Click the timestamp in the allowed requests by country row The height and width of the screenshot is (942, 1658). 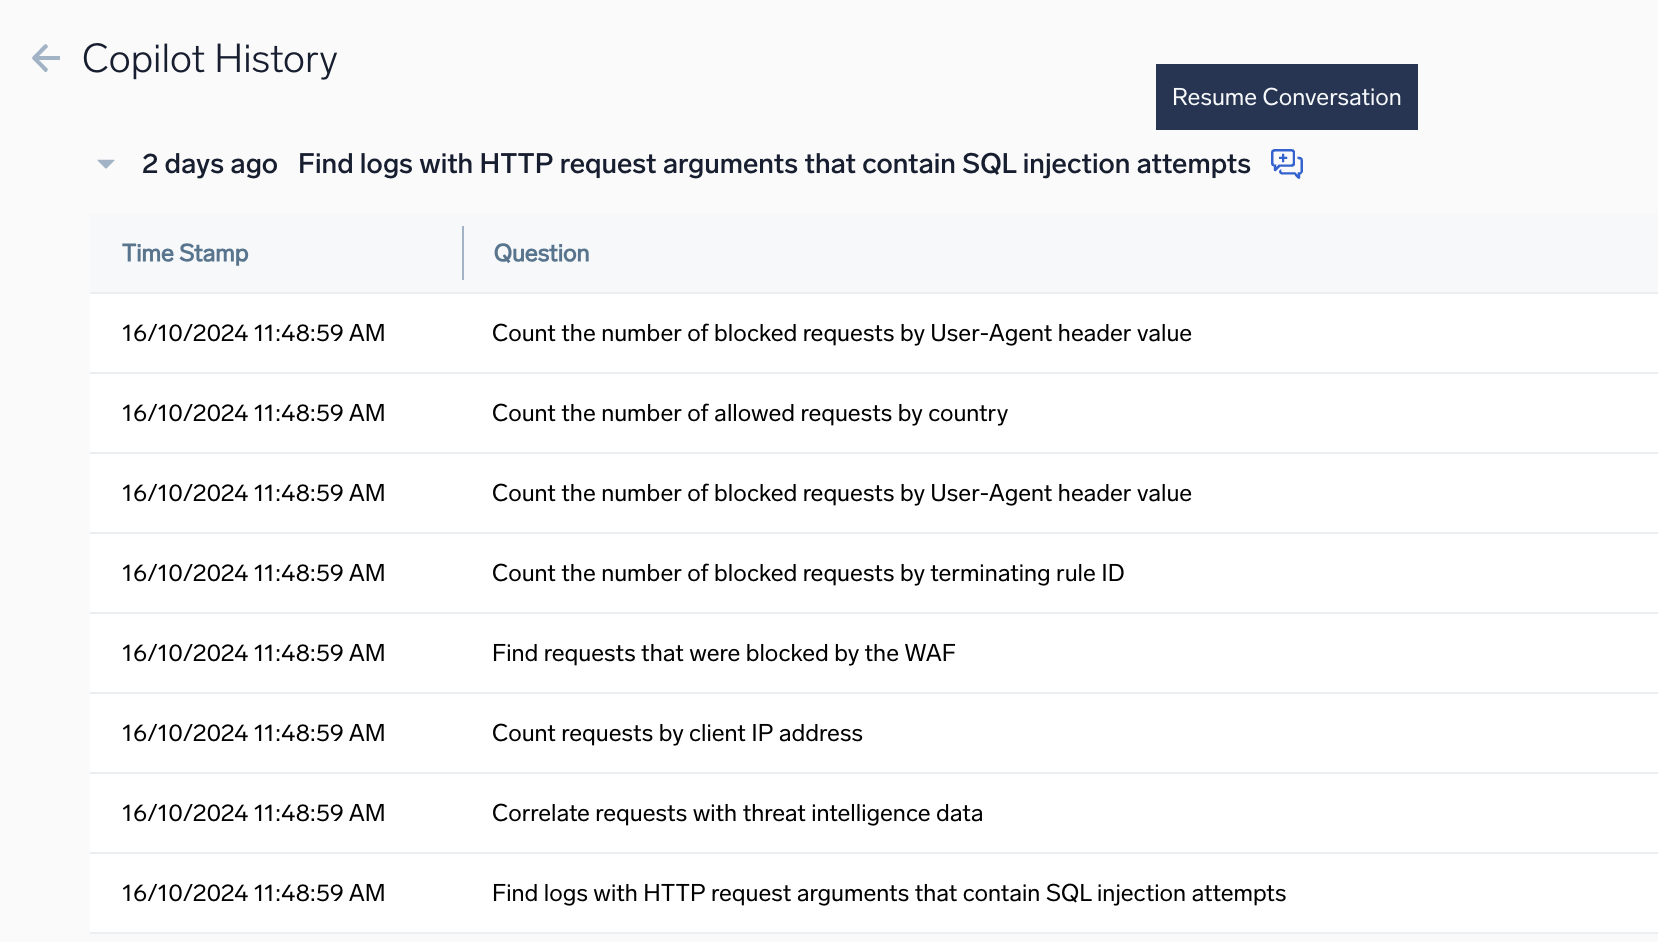253,414
